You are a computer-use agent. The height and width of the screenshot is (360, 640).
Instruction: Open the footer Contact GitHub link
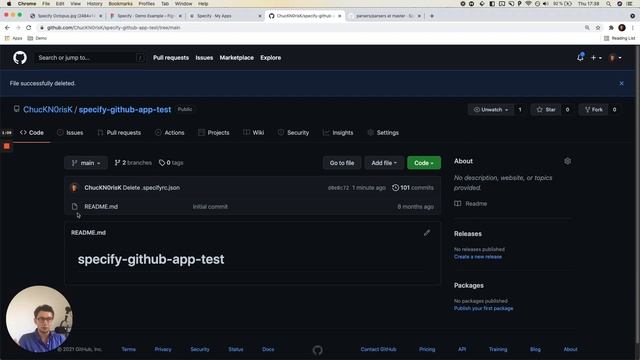coord(378,349)
